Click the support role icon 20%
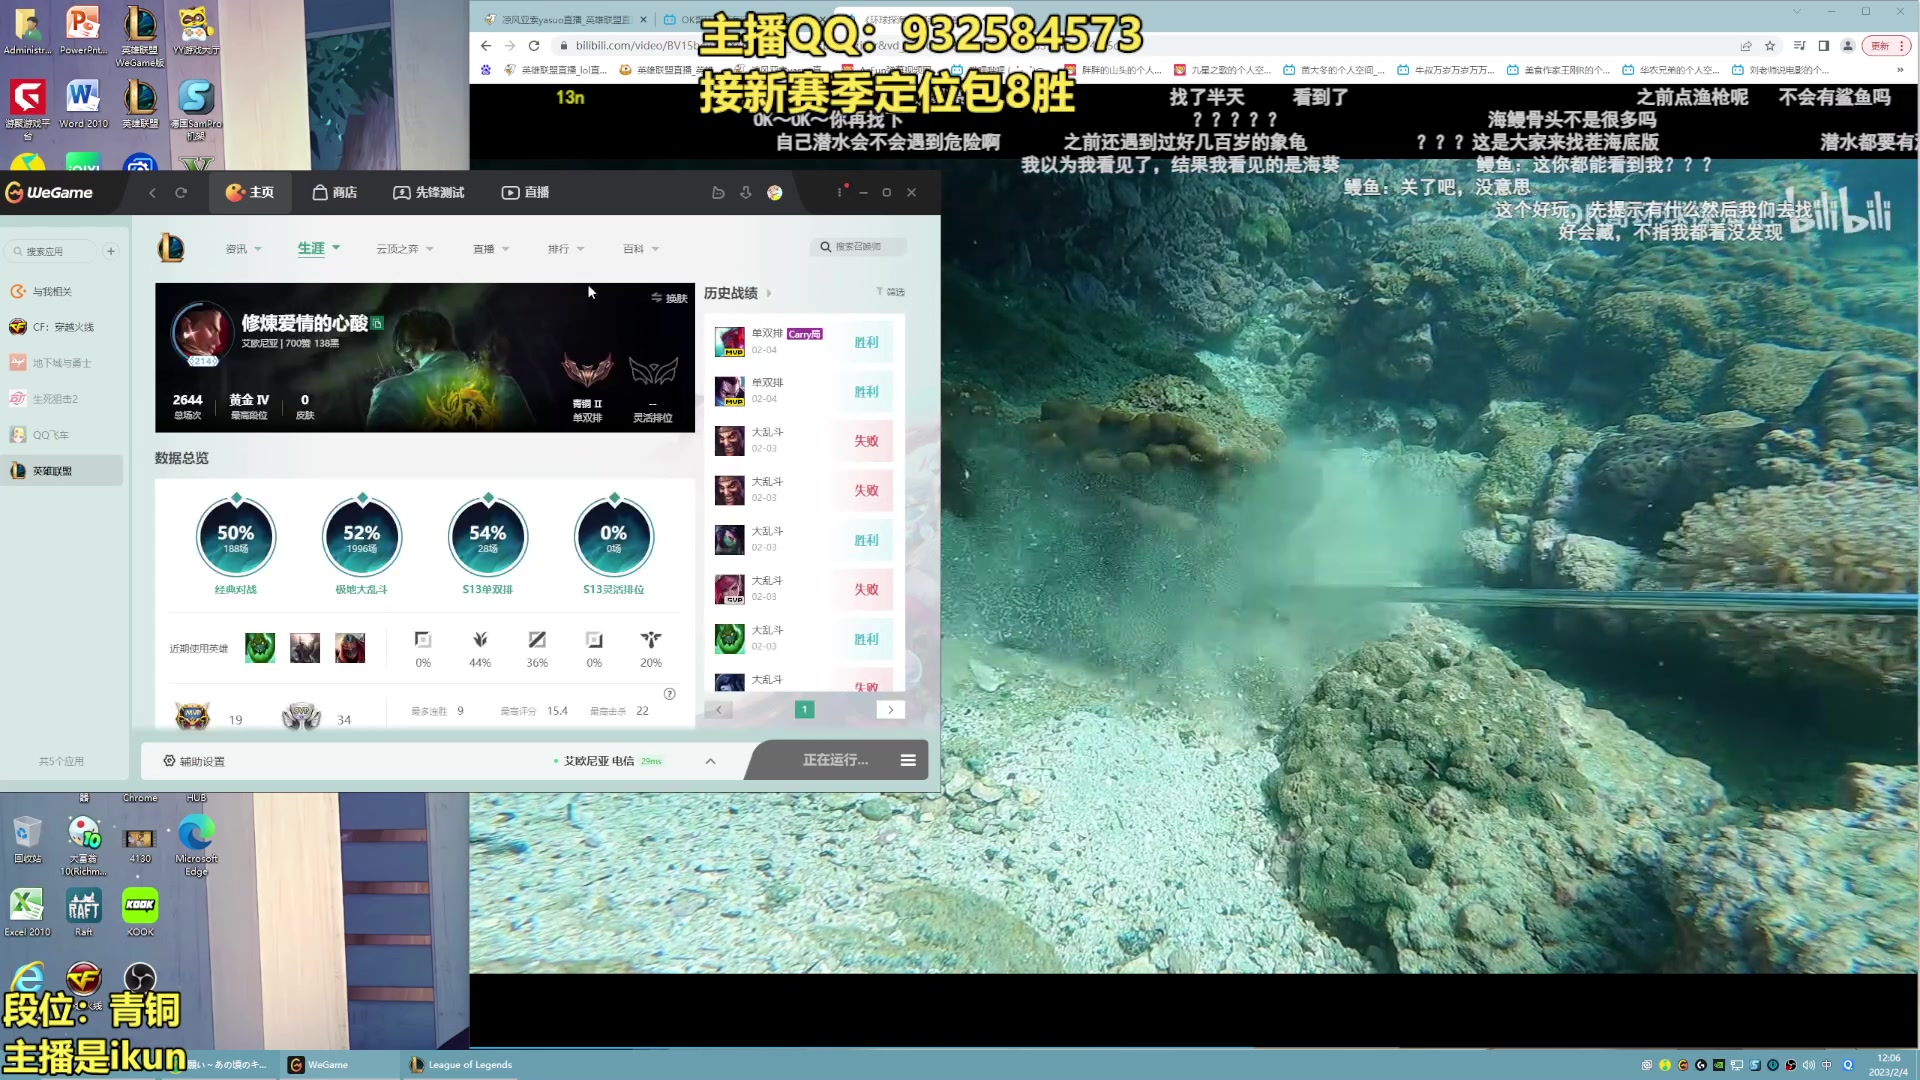The height and width of the screenshot is (1080, 1920). click(x=651, y=640)
